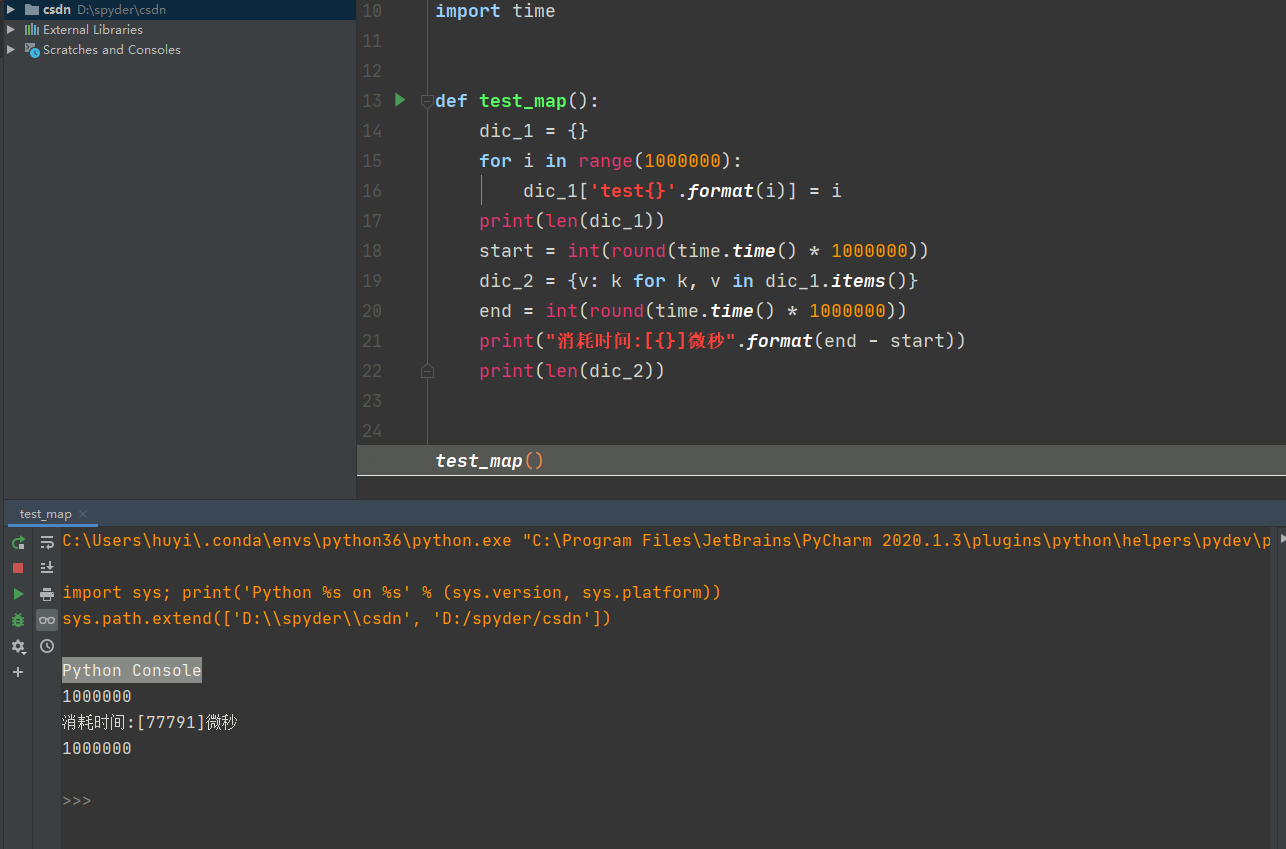Image resolution: width=1286 pixels, height=849 pixels.
Task: Open command history with the clock icon
Action: click(x=47, y=647)
